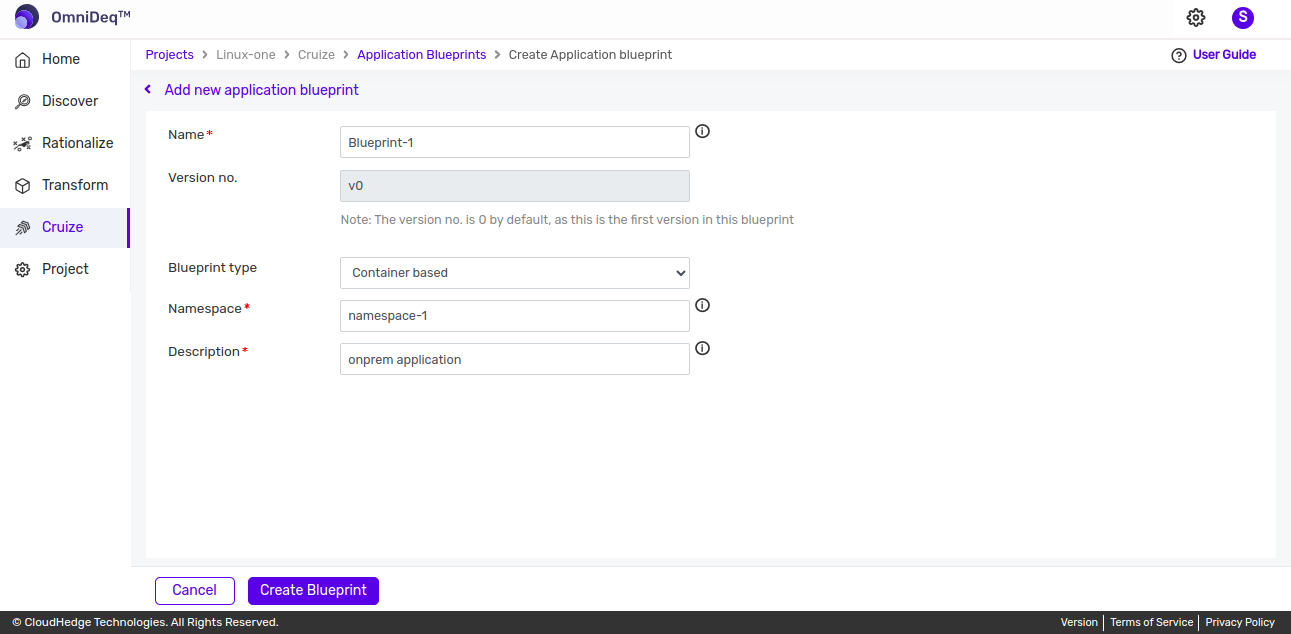1291x634 pixels.
Task: Open Terms of Service footer link
Action: pos(1152,622)
